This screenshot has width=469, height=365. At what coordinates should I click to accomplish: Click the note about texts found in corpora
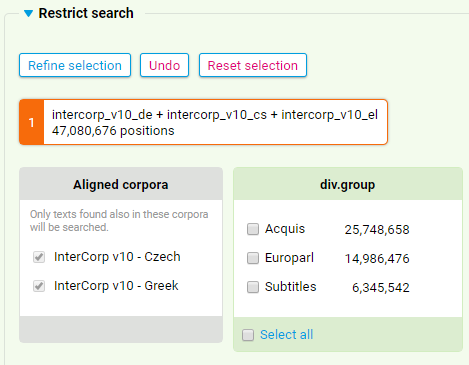tap(119, 221)
